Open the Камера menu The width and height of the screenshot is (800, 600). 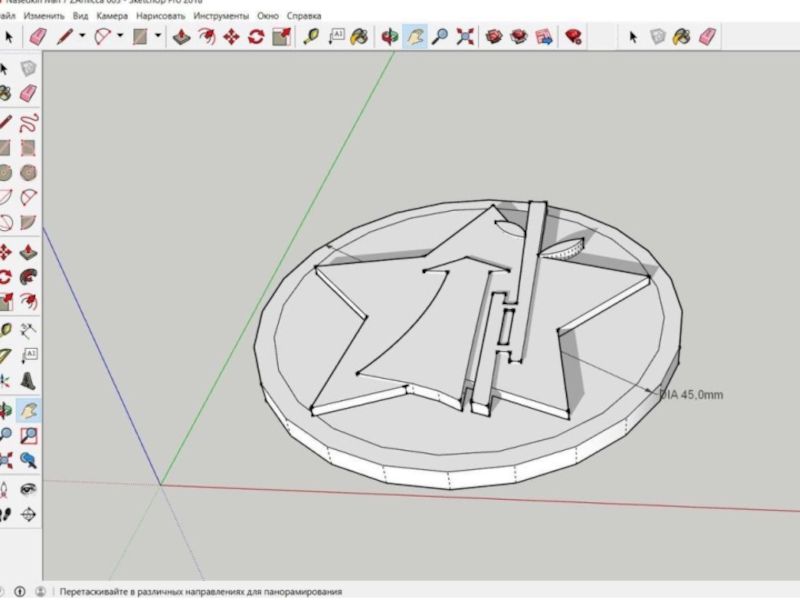click(x=112, y=17)
